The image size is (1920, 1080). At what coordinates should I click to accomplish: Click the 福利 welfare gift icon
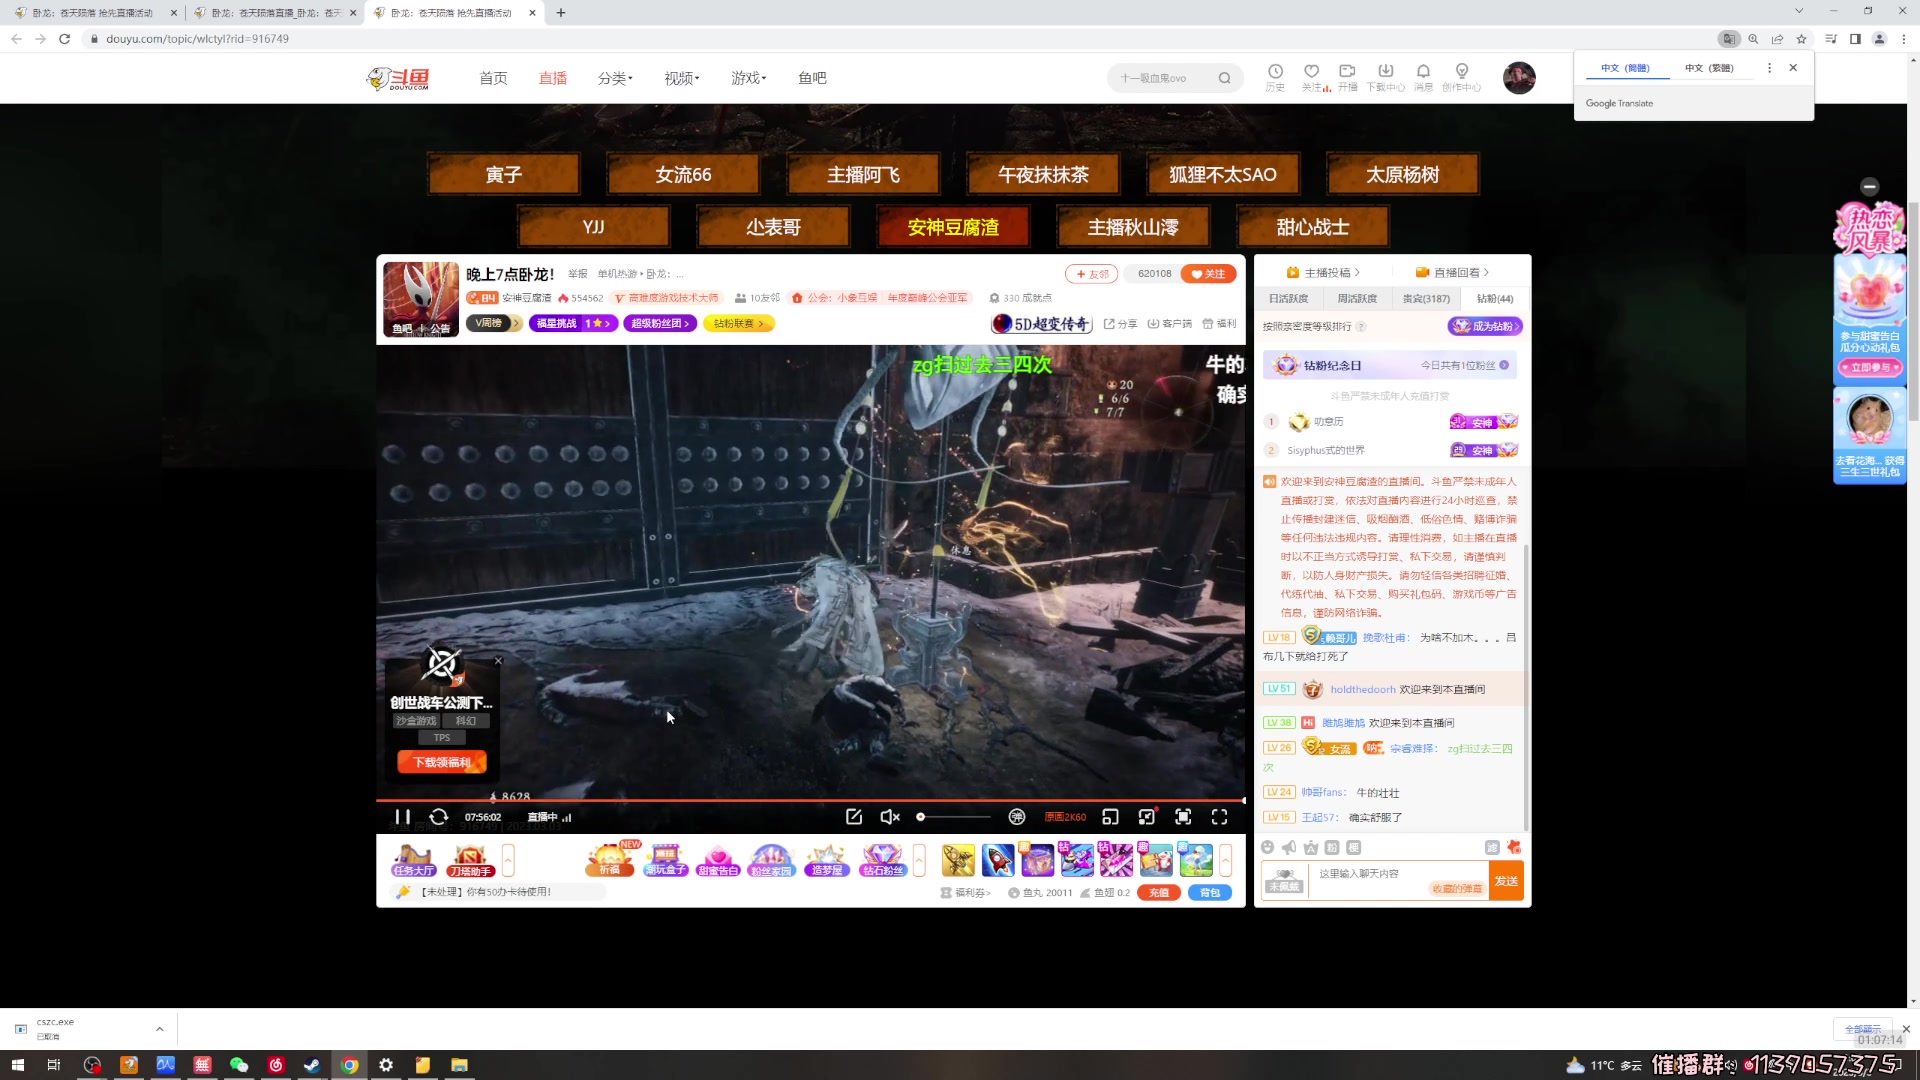point(1219,324)
